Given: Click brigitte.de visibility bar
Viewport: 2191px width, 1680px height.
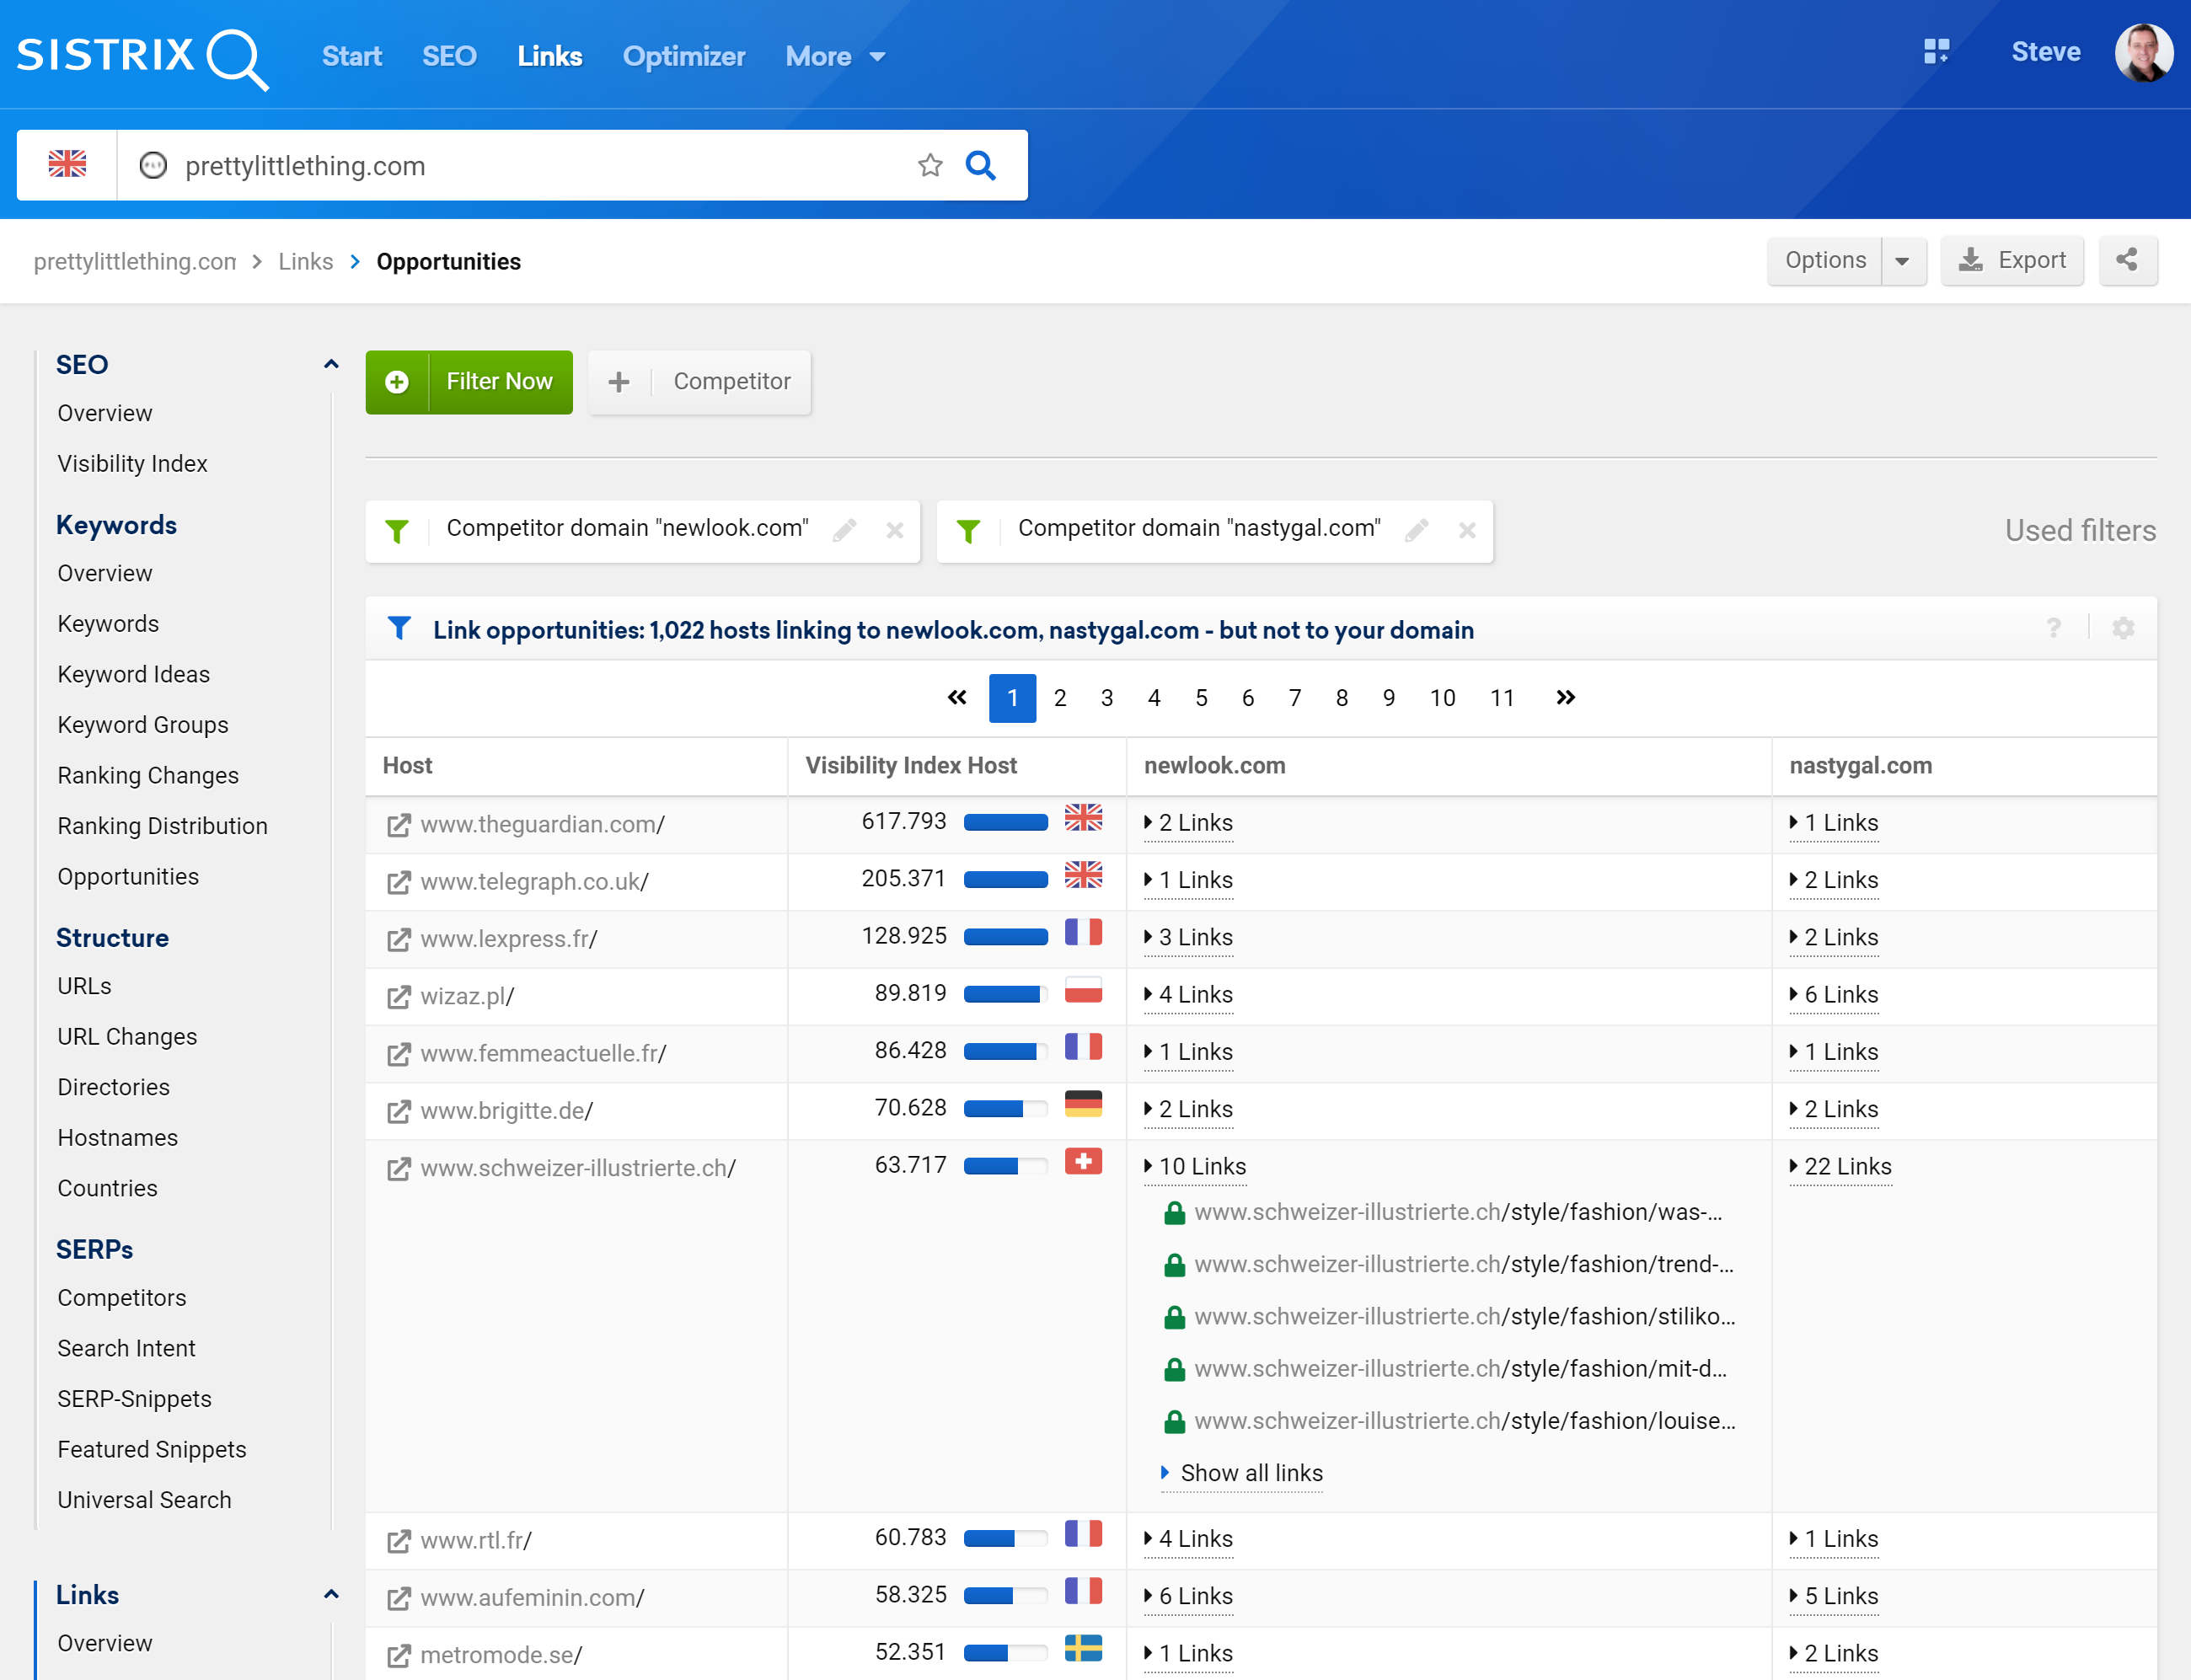Looking at the screenshot, I should tap(1006, 1109).
